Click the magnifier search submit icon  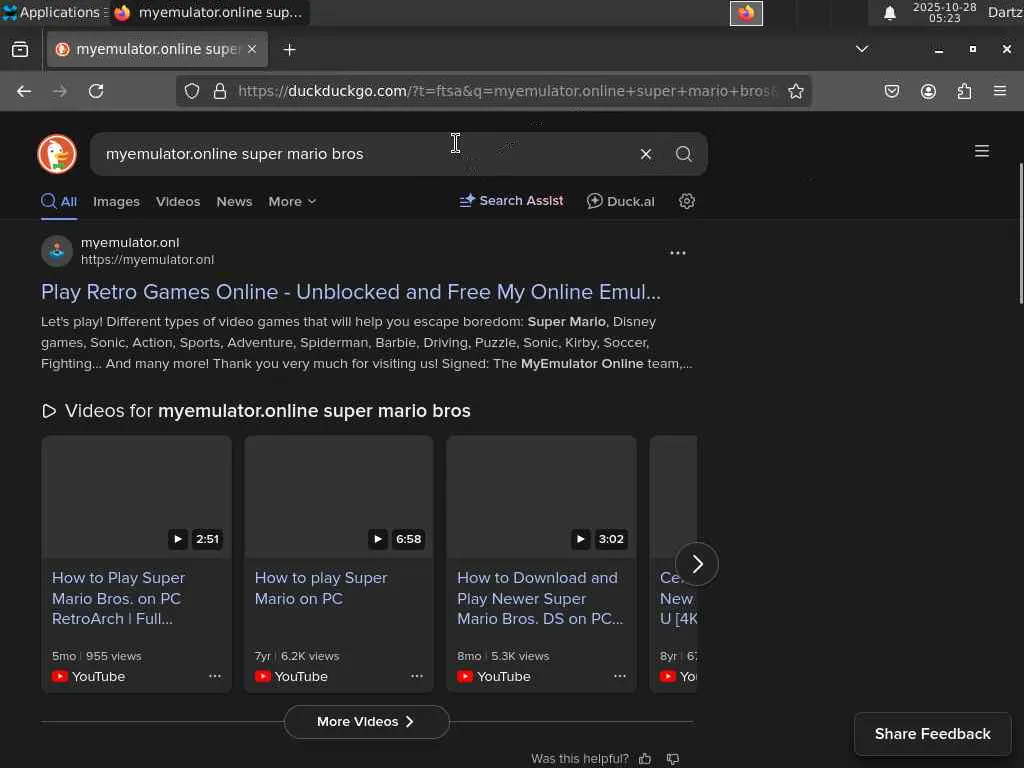point(683,154)
